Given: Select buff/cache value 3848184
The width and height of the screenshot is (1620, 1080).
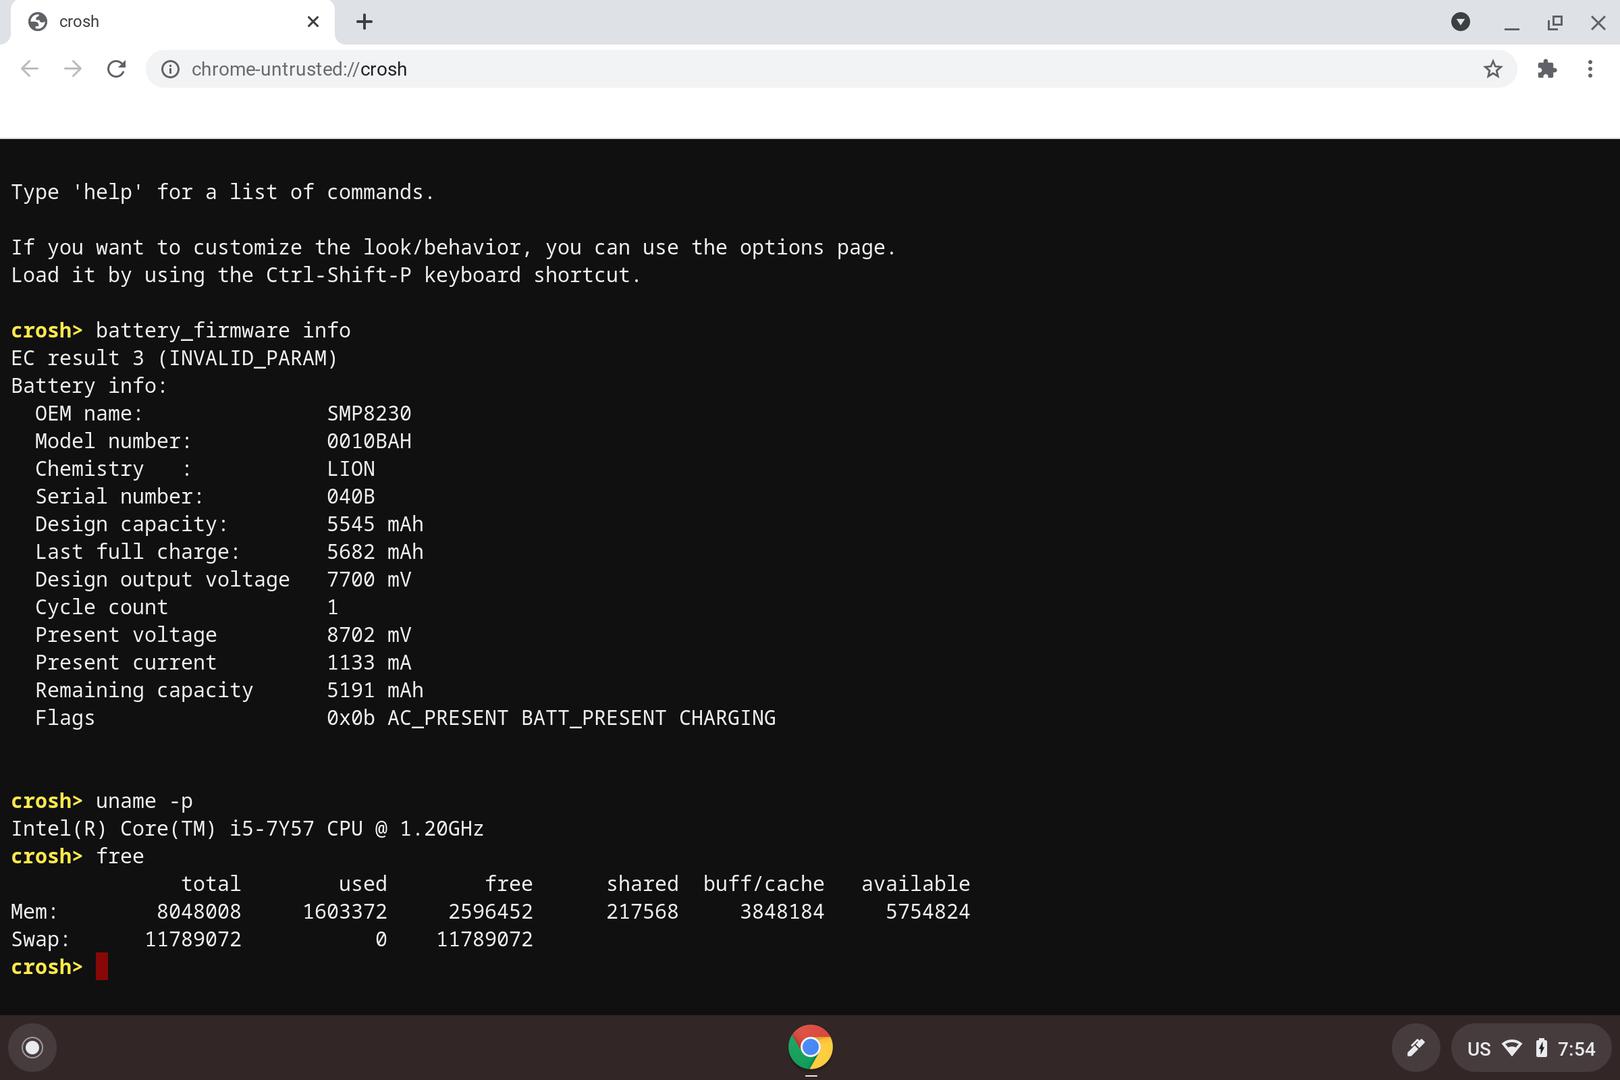Looking at the screenshot, I should tap(782, 912).
